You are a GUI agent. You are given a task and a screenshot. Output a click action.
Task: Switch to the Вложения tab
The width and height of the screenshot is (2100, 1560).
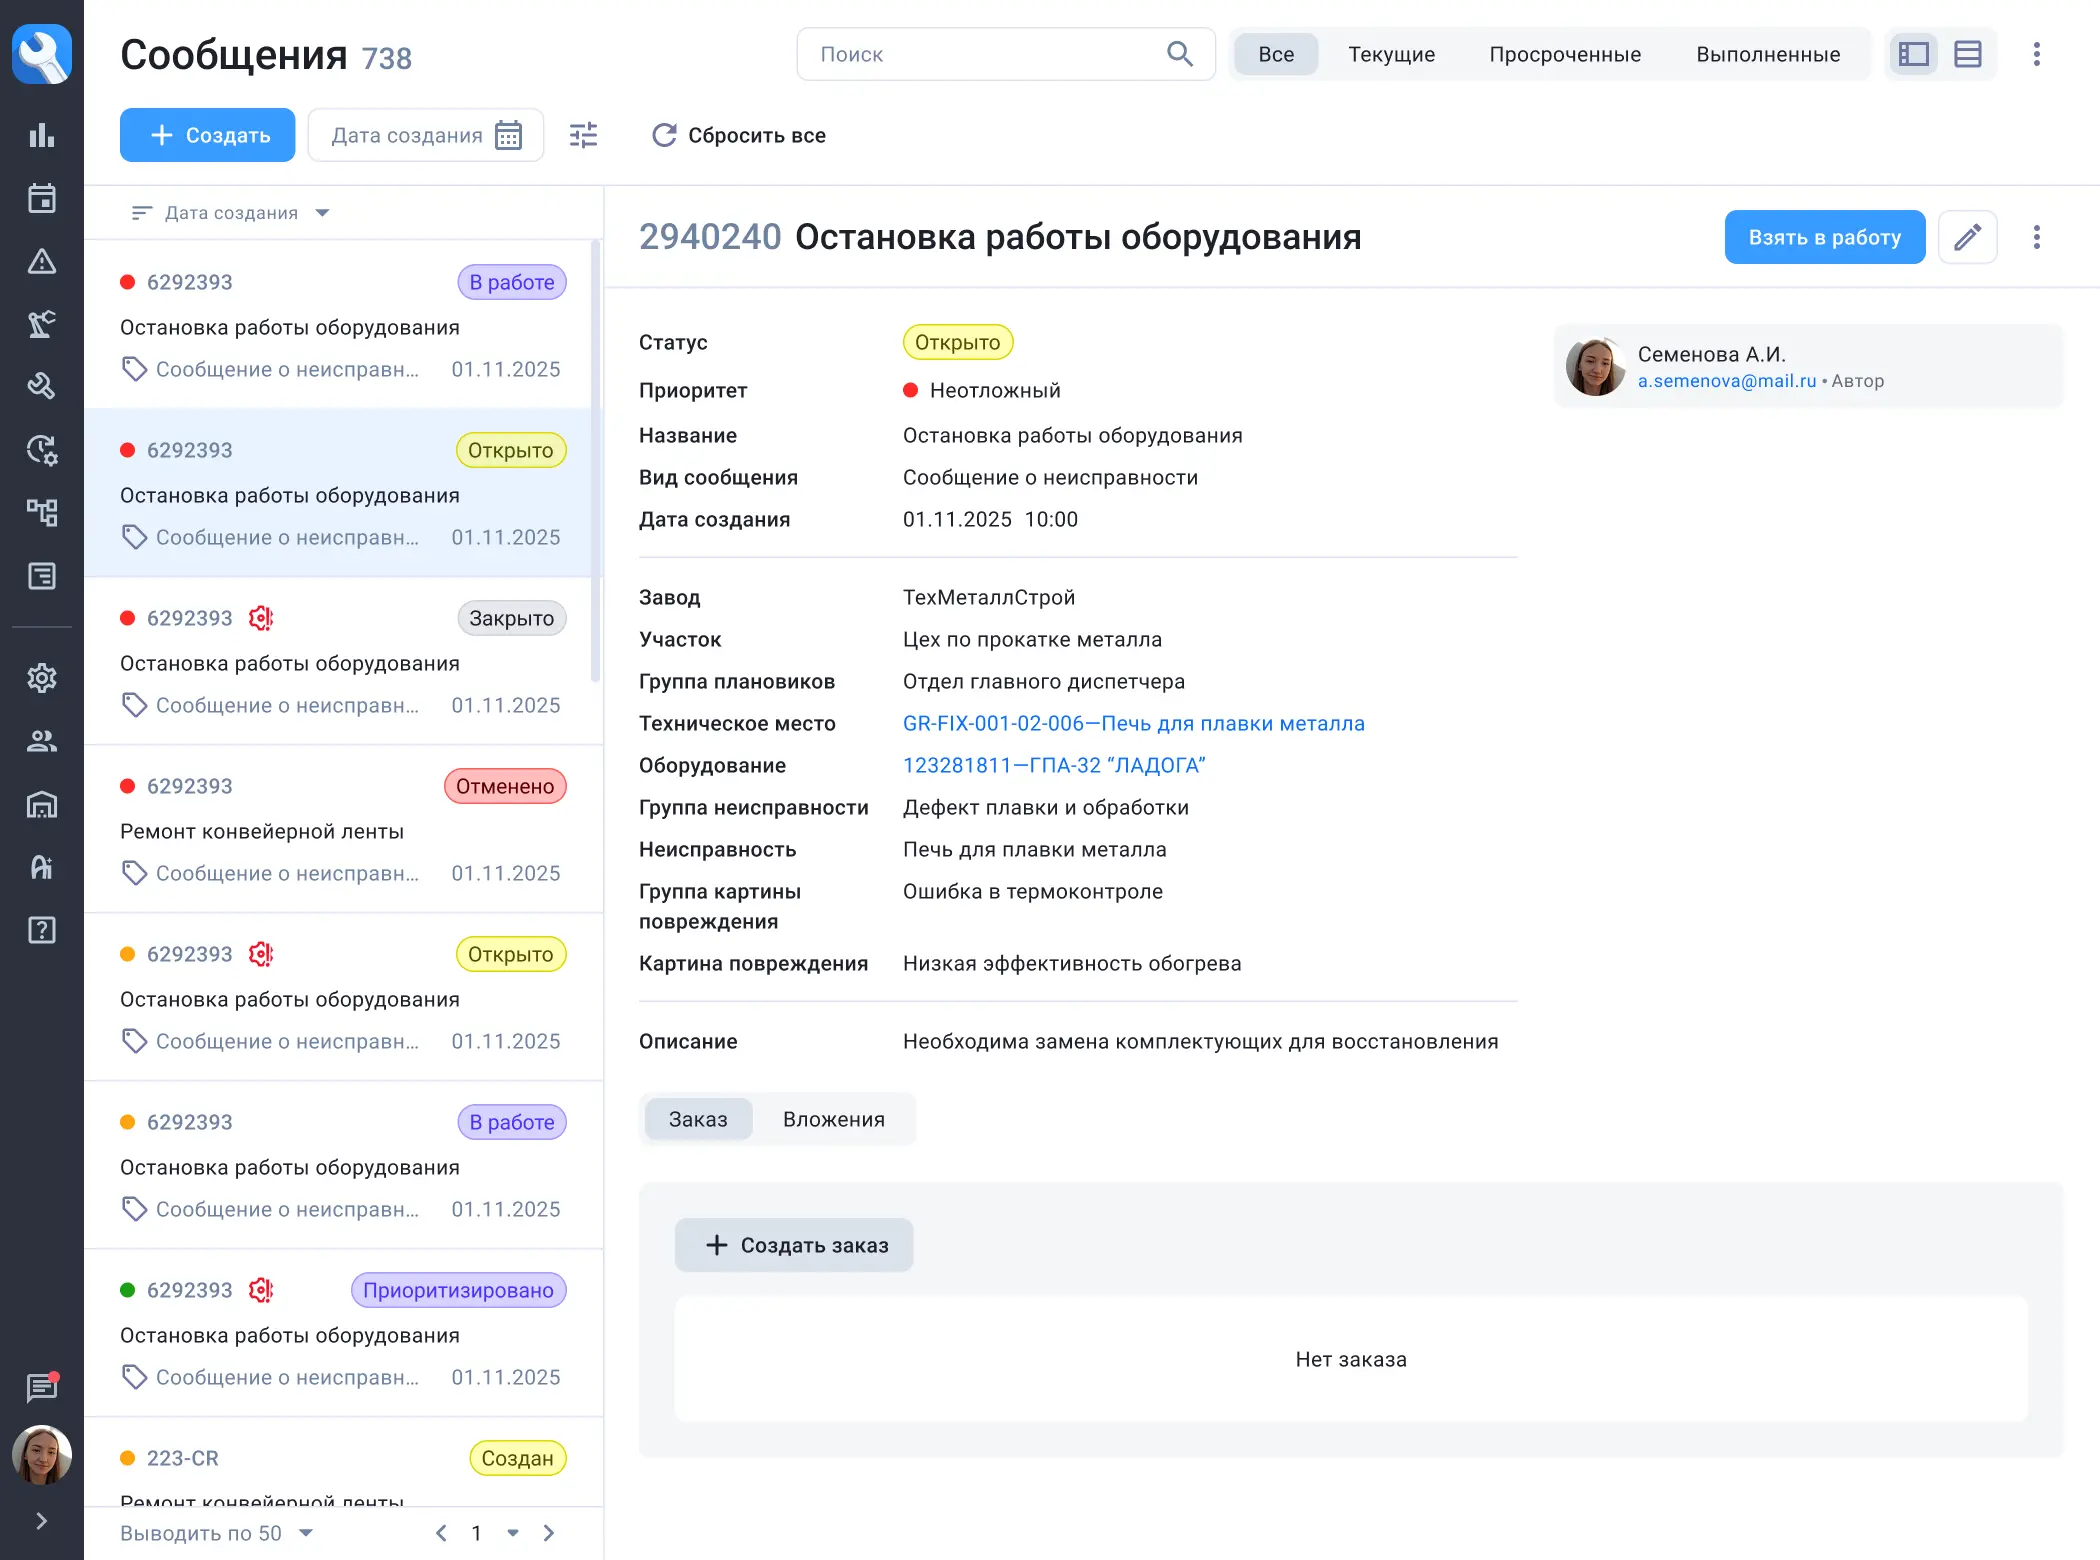coord(833,1119)
